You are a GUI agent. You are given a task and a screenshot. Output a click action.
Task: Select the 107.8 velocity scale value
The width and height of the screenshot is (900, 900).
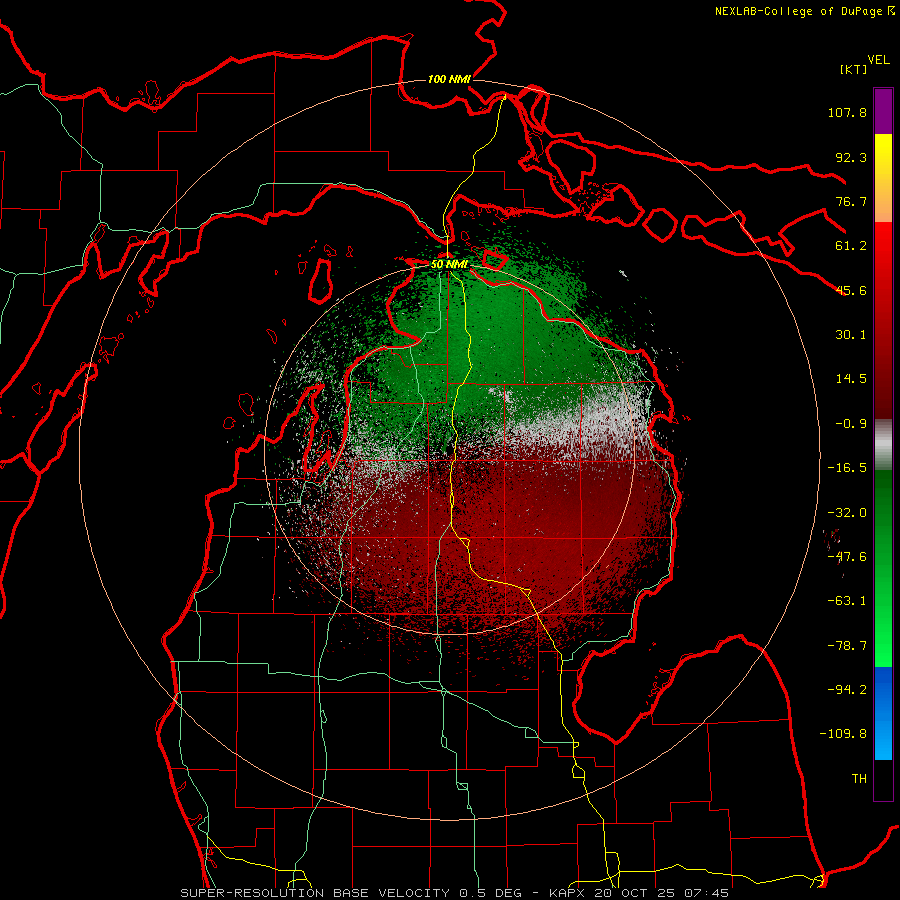point(847,112)
